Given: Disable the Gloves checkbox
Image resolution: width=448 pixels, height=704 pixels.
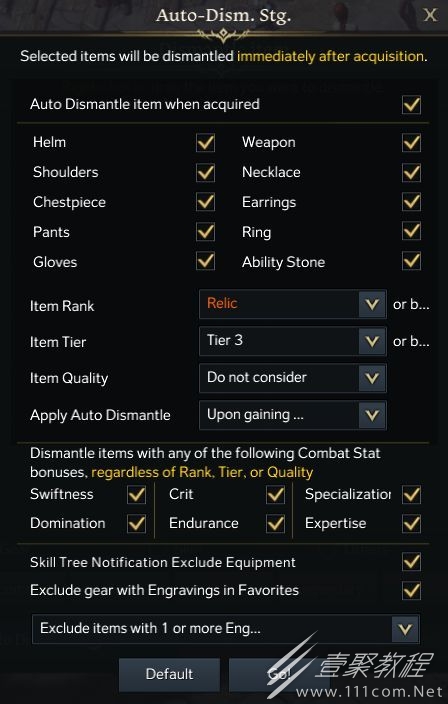Looking at the screenshot, I should [205, 261].
